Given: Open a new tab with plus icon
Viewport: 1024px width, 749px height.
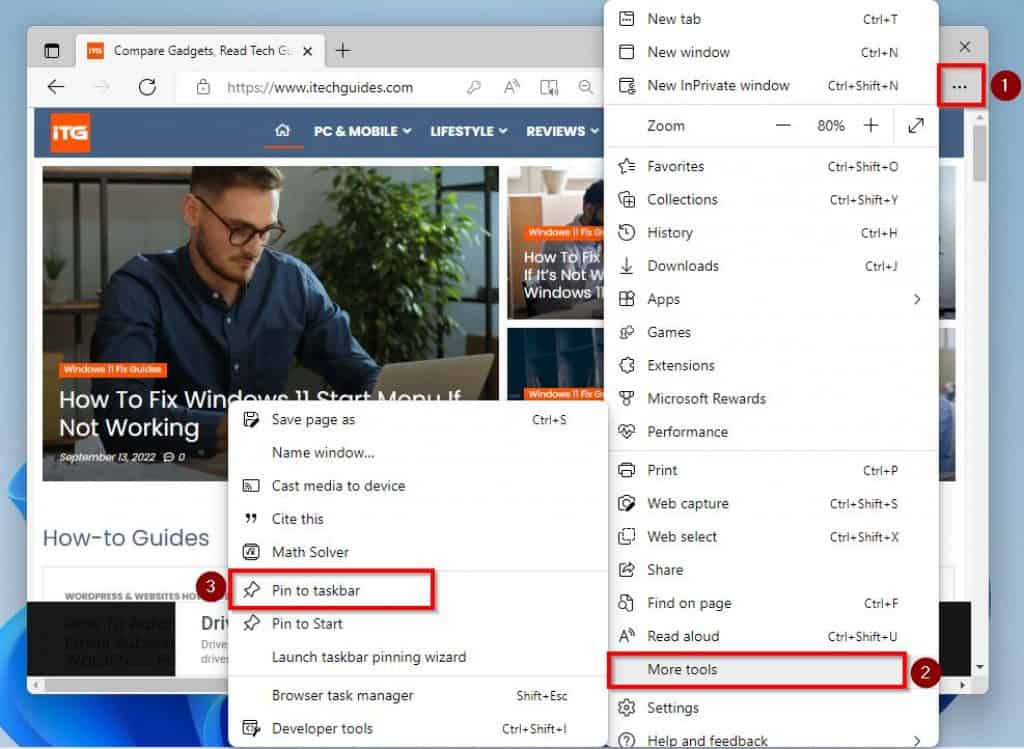Looking at the screenshot, I should point(343,50).
